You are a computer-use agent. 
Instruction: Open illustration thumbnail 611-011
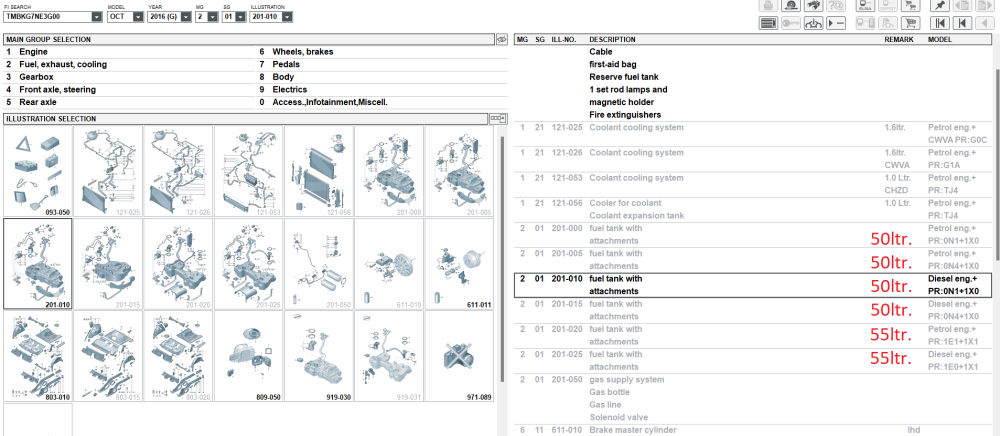click(x=459, y=263)
